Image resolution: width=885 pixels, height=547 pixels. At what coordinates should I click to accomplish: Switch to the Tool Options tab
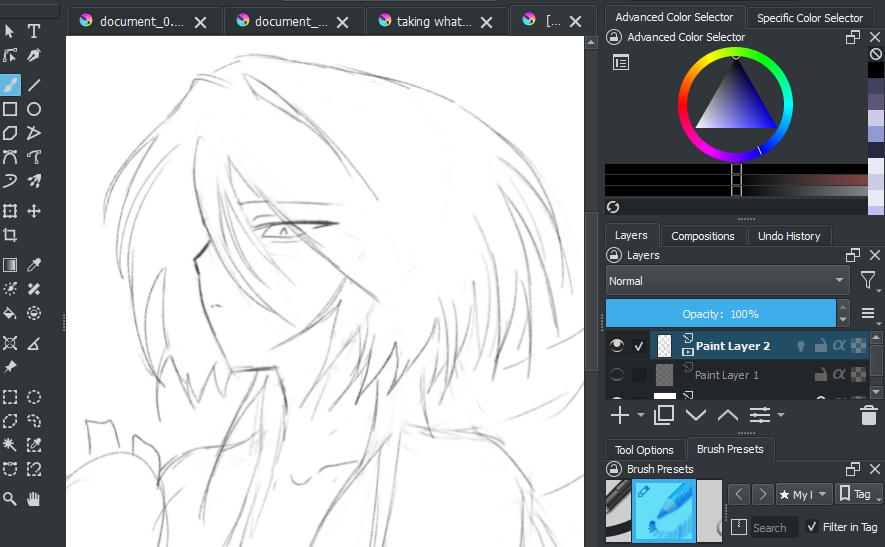coord(644,450)
